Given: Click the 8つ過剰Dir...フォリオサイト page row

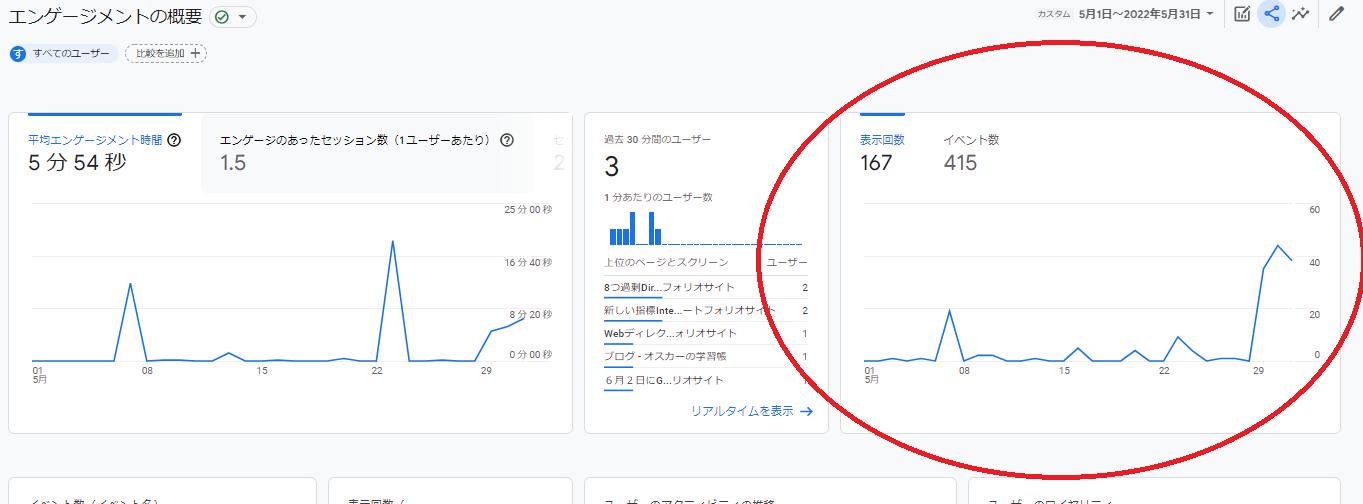Looking at the screenshot, I should coord(669,288).
